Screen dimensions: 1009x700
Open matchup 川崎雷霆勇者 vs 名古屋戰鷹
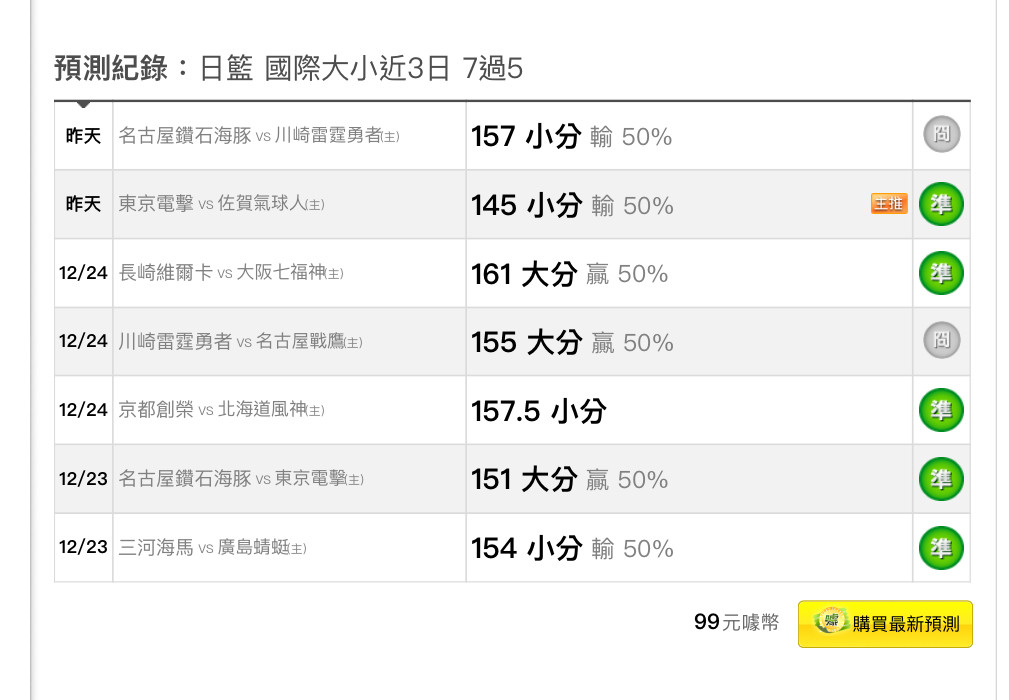click(x=240, y=342)
